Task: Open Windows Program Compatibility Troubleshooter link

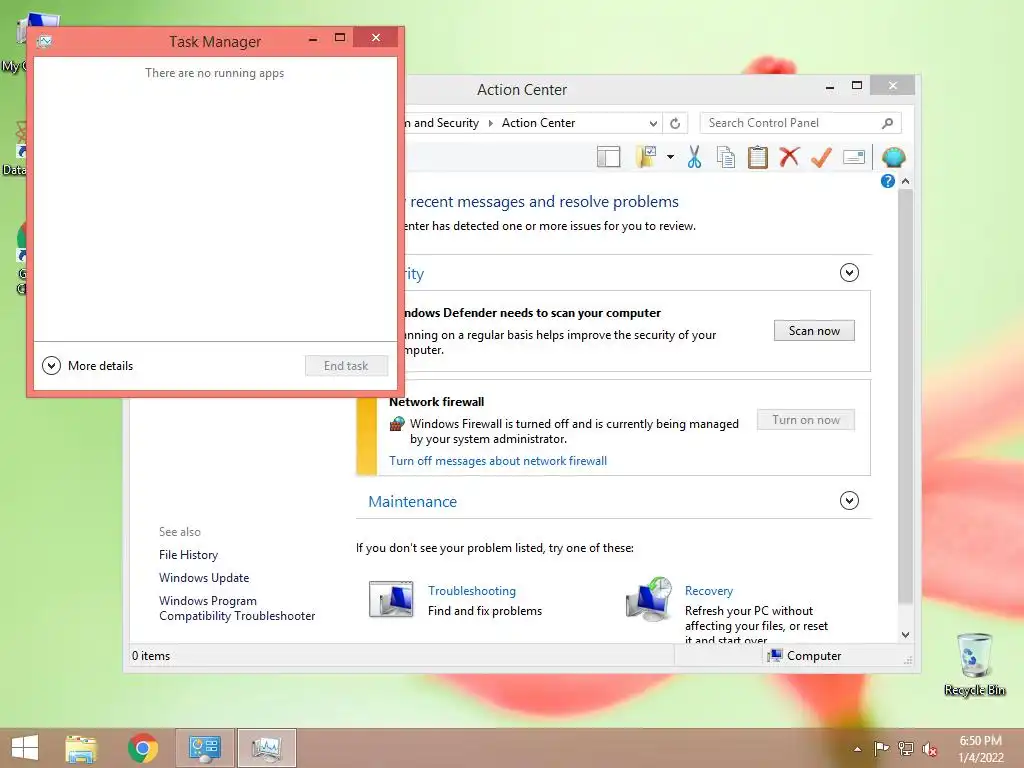Action: 237,608
